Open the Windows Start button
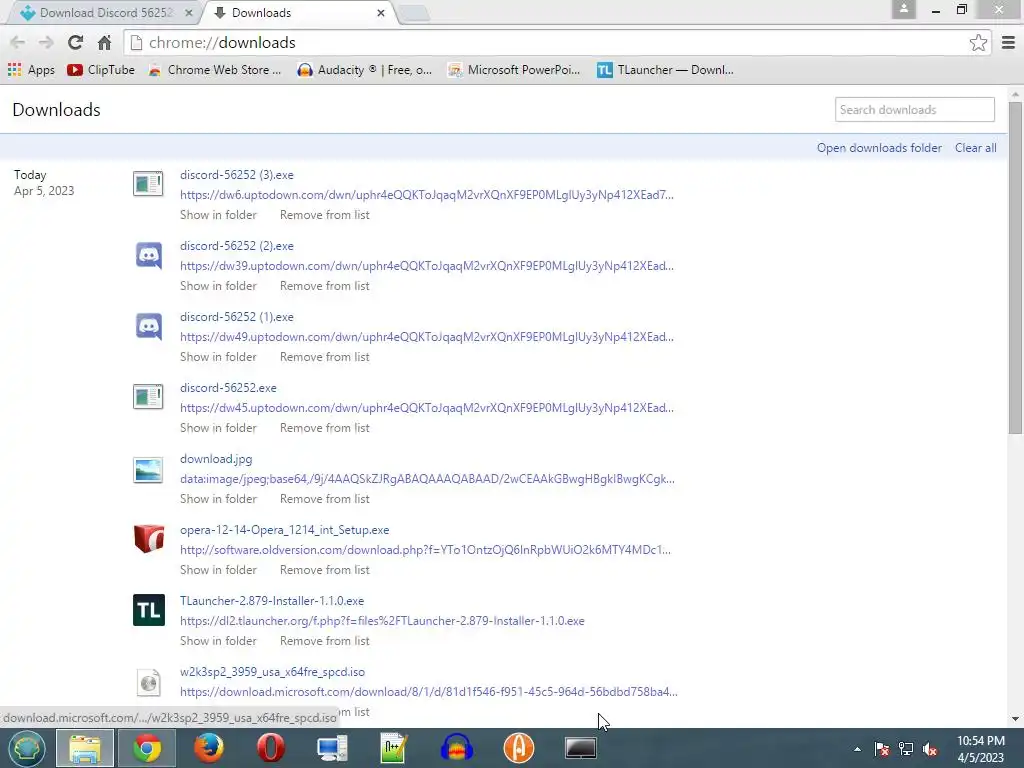1024x768 pixels. point(26,748)
